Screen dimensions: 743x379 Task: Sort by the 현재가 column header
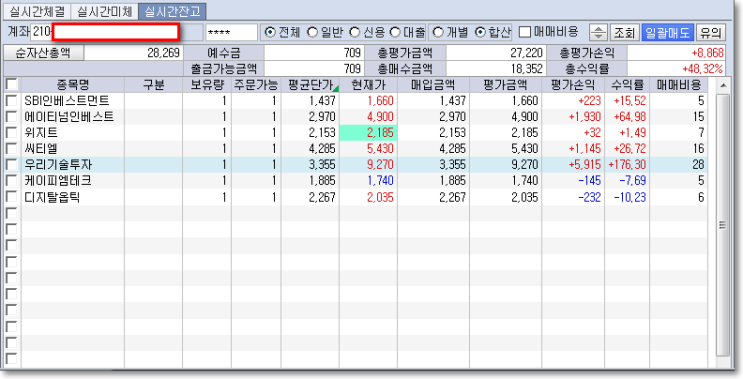point(368,85)
